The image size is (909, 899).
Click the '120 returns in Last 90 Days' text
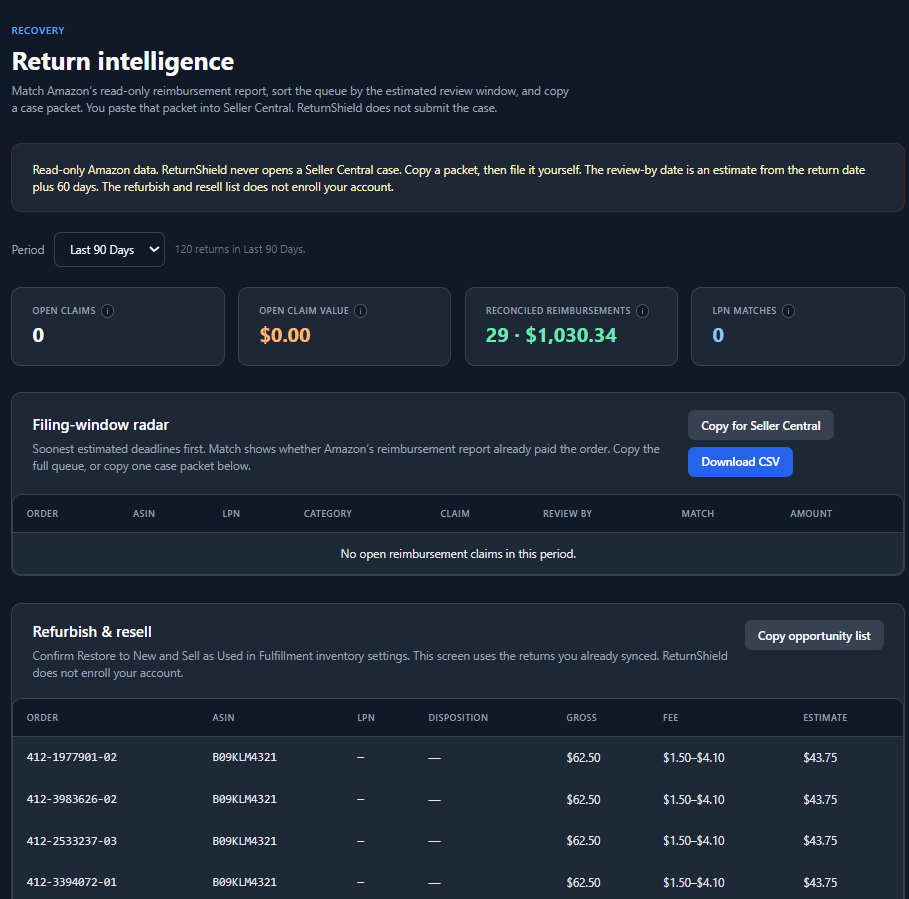pos(240,249)
